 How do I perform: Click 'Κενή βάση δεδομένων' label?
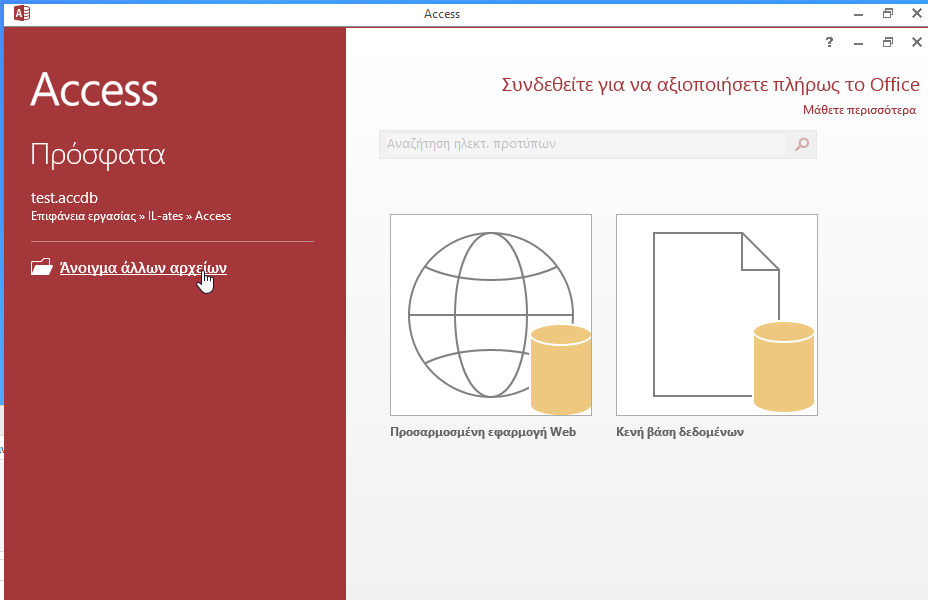coord(680,432)
